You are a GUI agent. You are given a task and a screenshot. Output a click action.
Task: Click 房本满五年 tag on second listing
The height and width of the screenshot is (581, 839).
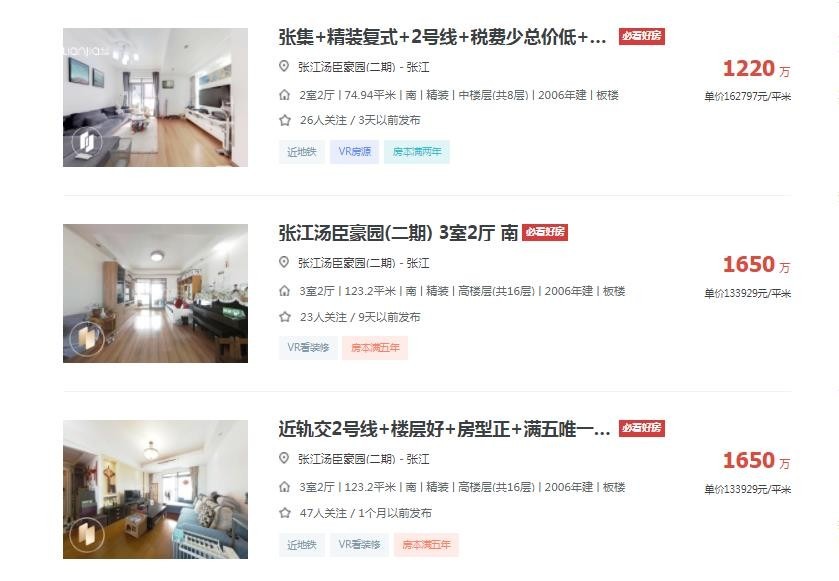click(x=375, y=348)
